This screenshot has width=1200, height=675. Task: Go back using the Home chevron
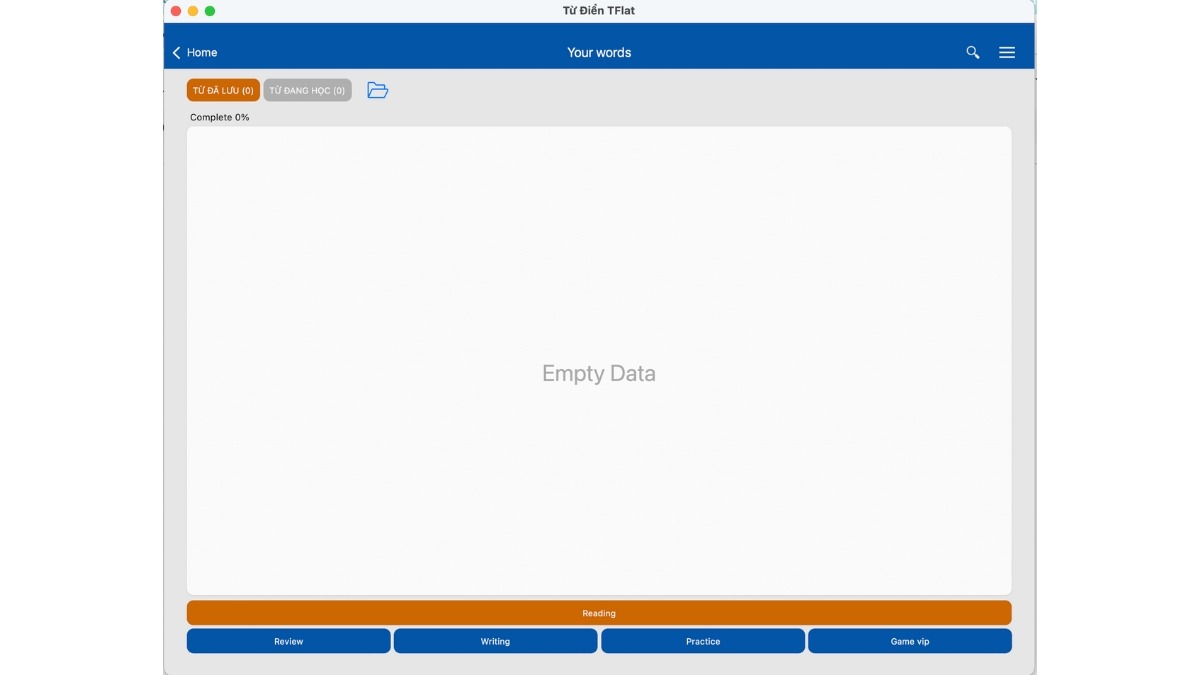pos(177,53)
